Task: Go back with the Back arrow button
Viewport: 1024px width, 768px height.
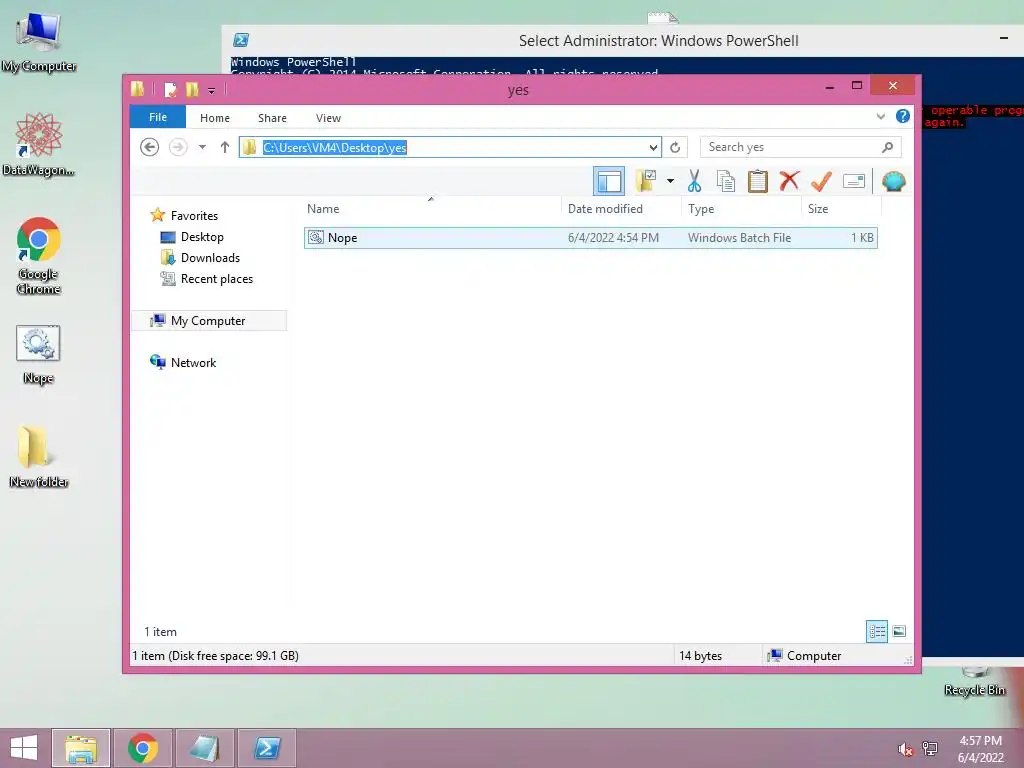Action: tap(150, 147)
